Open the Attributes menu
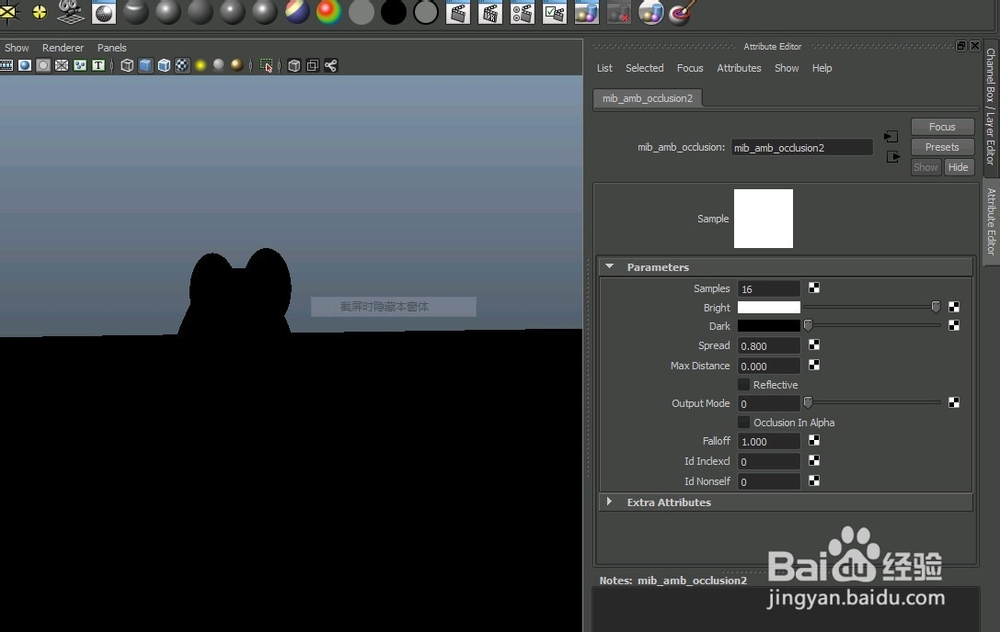Image resolution: width=1000 pixels, height=632 pixels. click(x=739, y=68)
